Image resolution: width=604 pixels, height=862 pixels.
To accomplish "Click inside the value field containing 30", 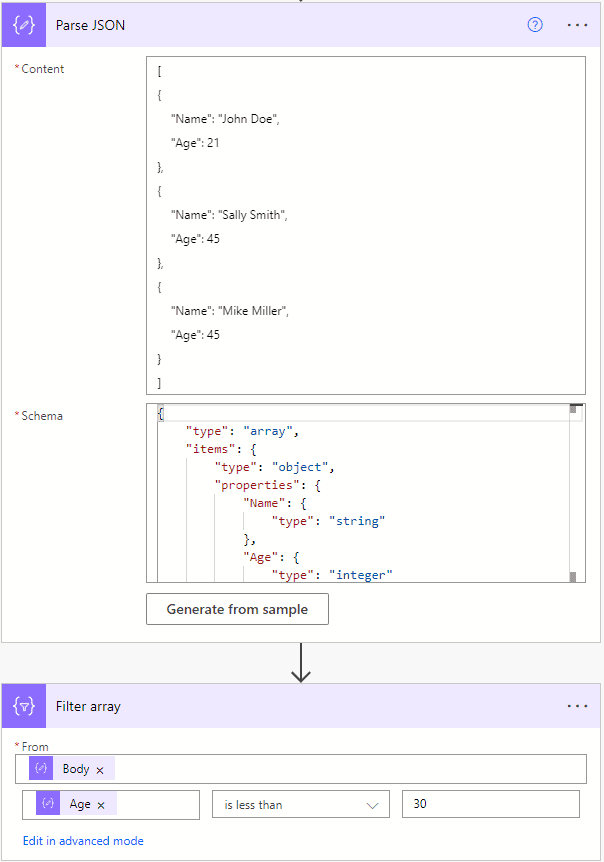I will pyautogui.click(x=490, y=804).
